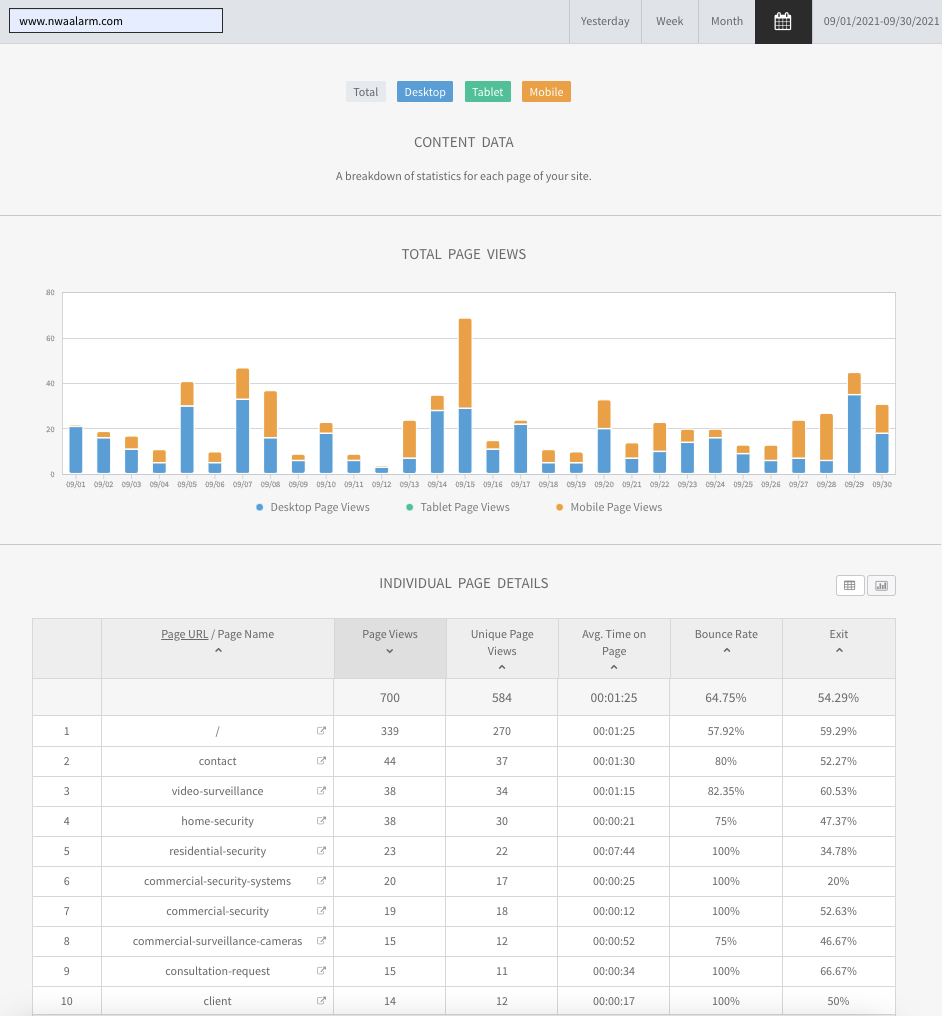Click the www.nwaalarm.com site input field

(116, 21)
